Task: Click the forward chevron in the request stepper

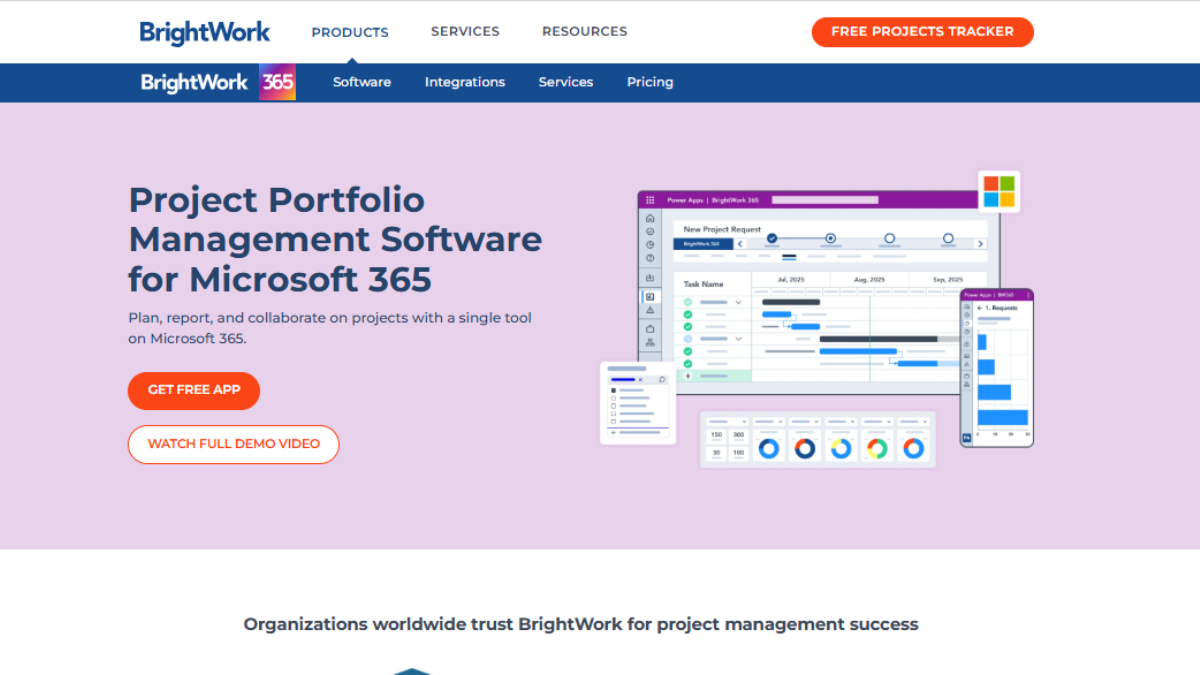Action: [x=980, y=244]
